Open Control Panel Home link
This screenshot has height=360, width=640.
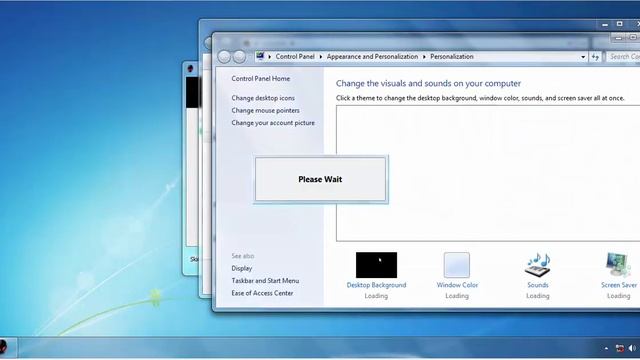click(x=260, y=78)
